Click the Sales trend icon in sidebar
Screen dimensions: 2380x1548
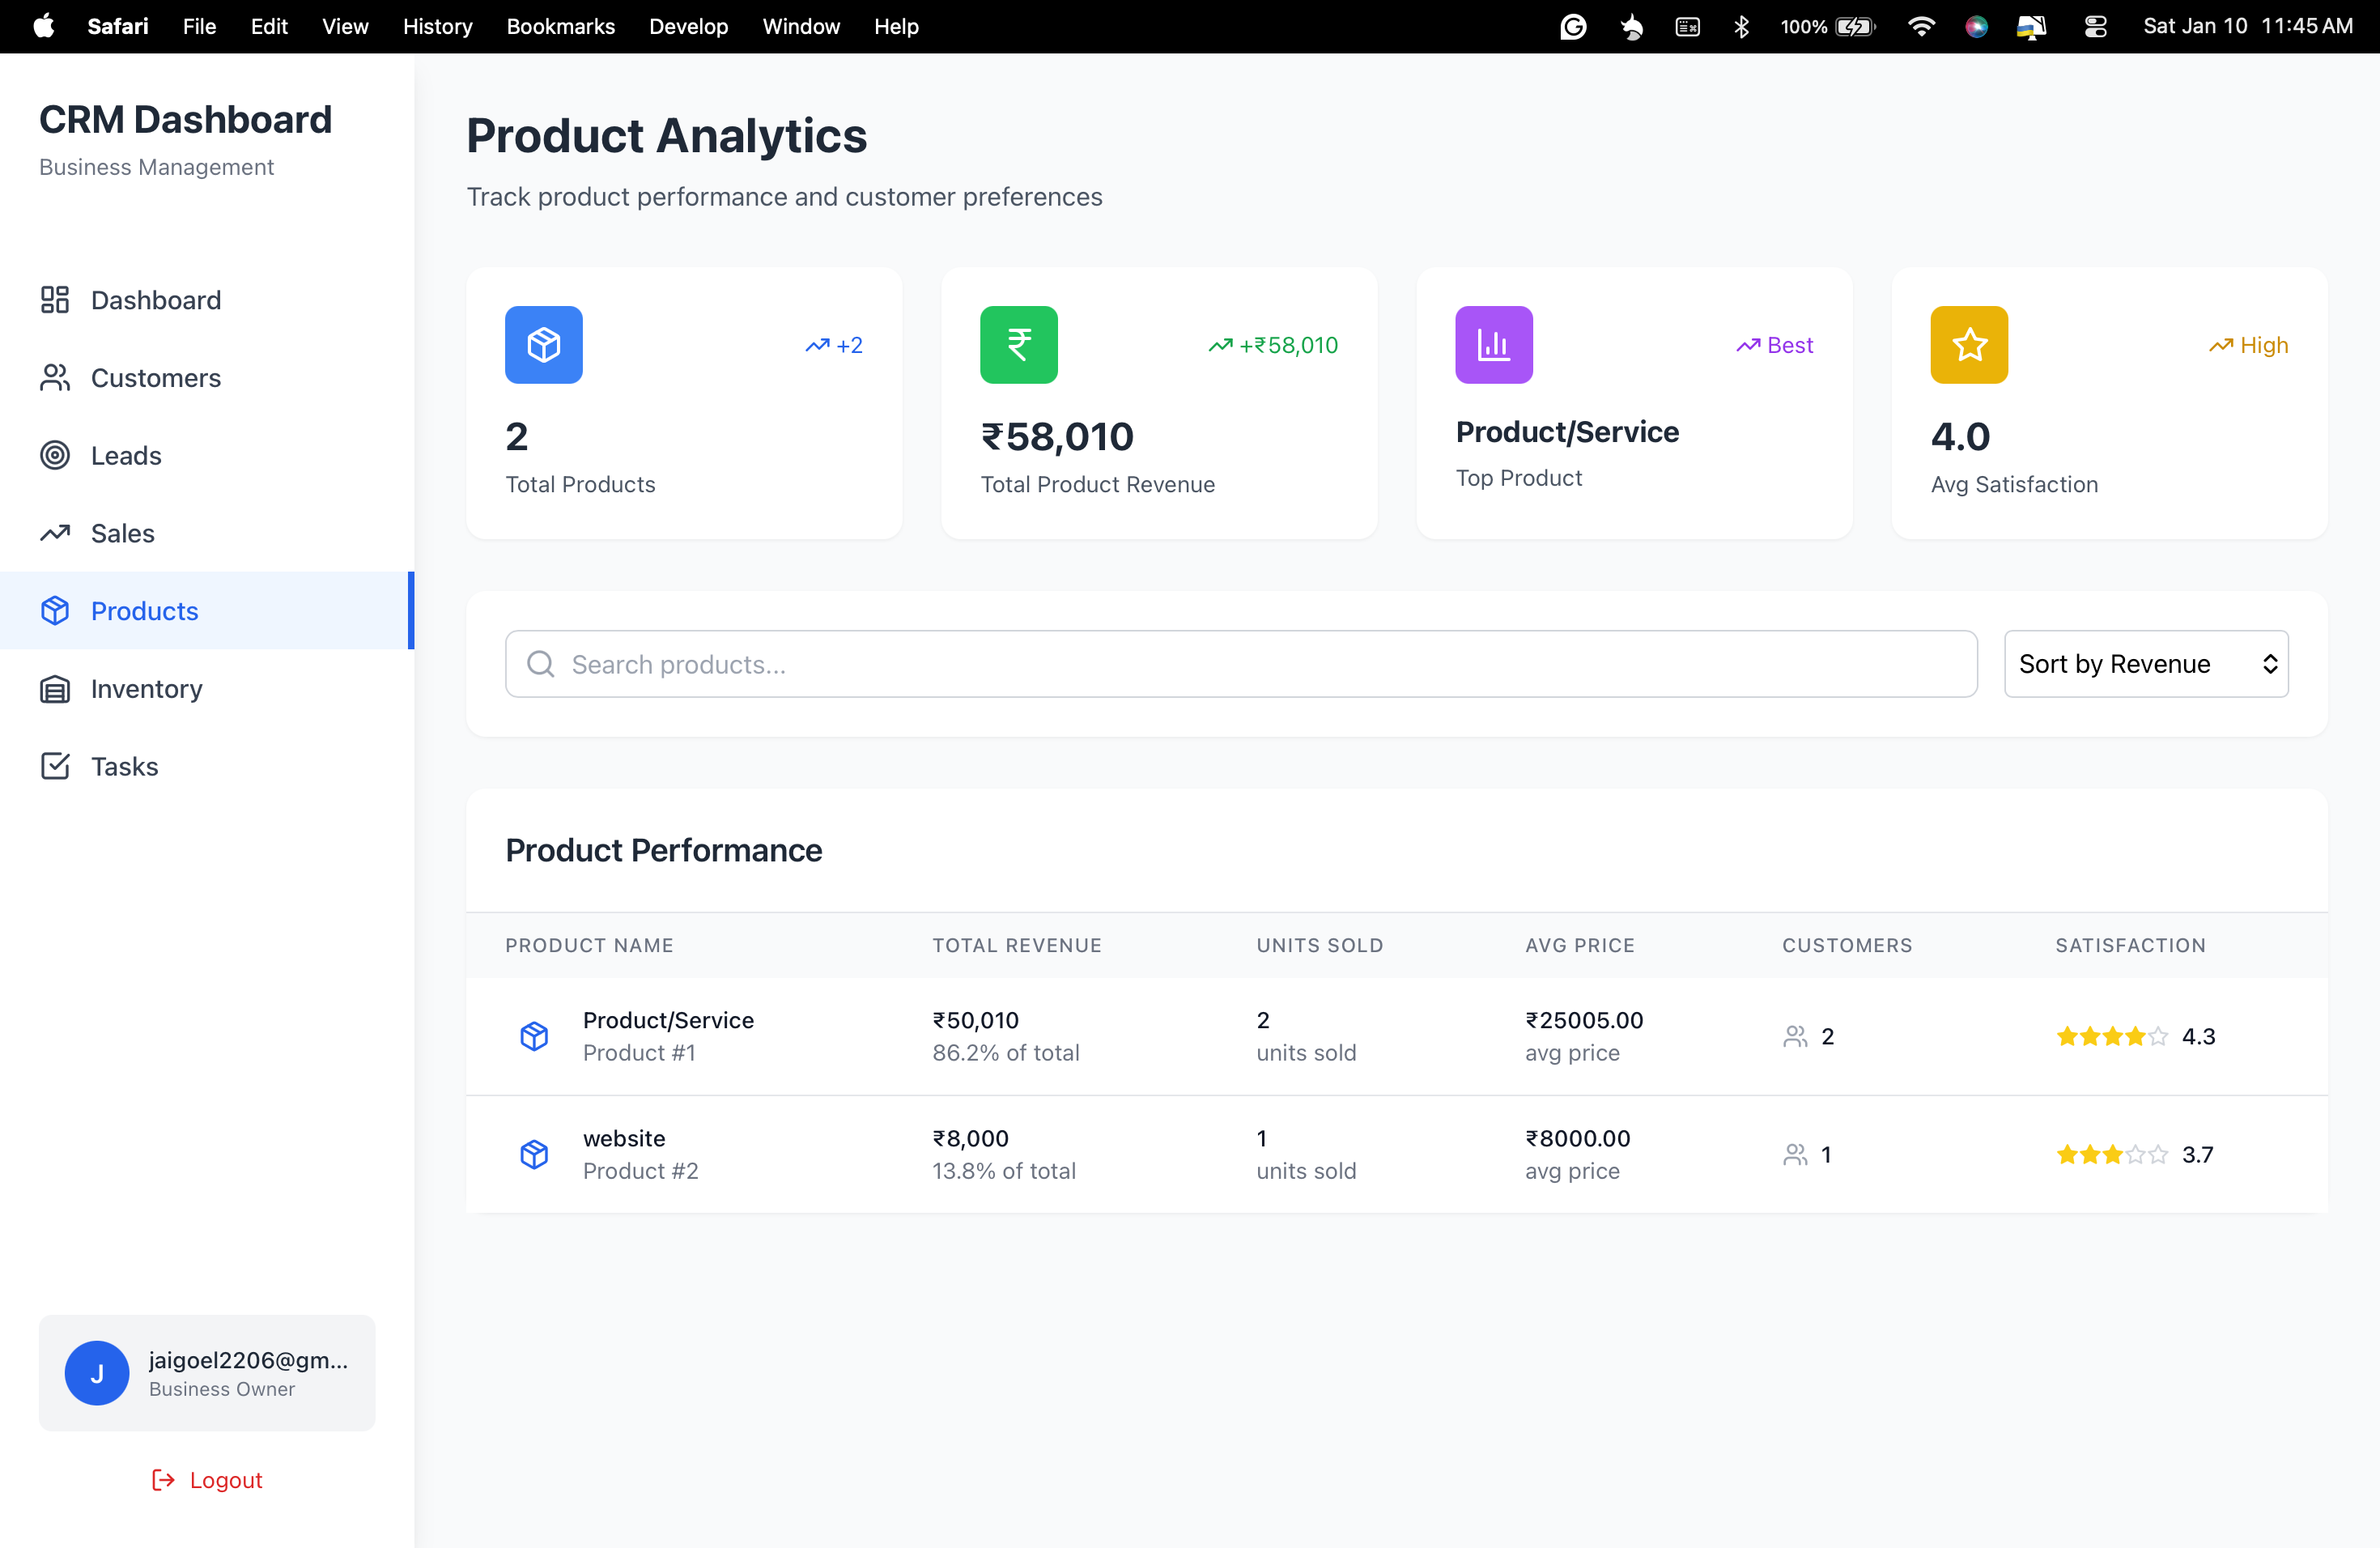[55, 533]
